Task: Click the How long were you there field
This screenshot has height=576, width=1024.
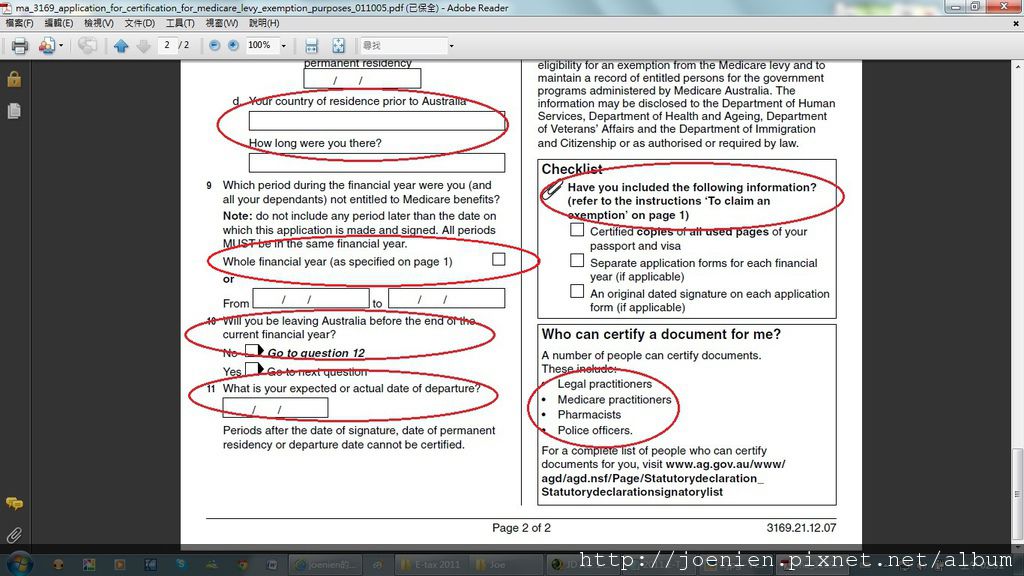Action: pos(377,163)
